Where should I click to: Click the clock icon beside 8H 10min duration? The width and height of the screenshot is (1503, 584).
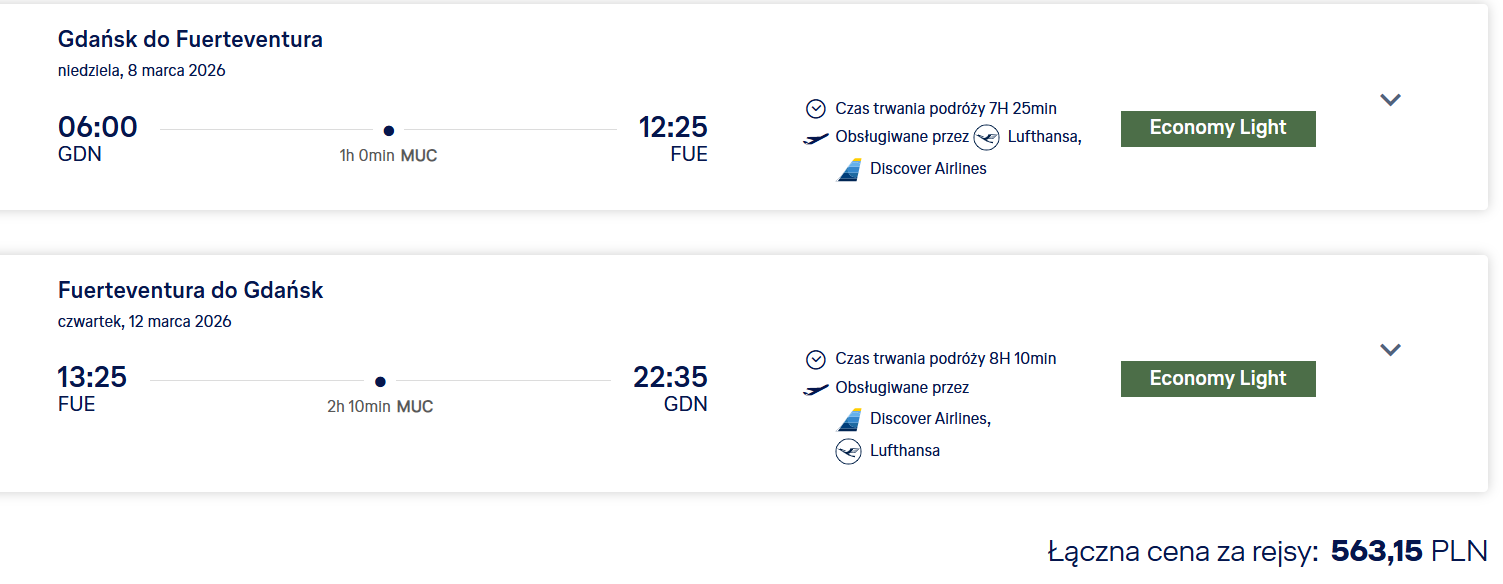click(816, 359)
